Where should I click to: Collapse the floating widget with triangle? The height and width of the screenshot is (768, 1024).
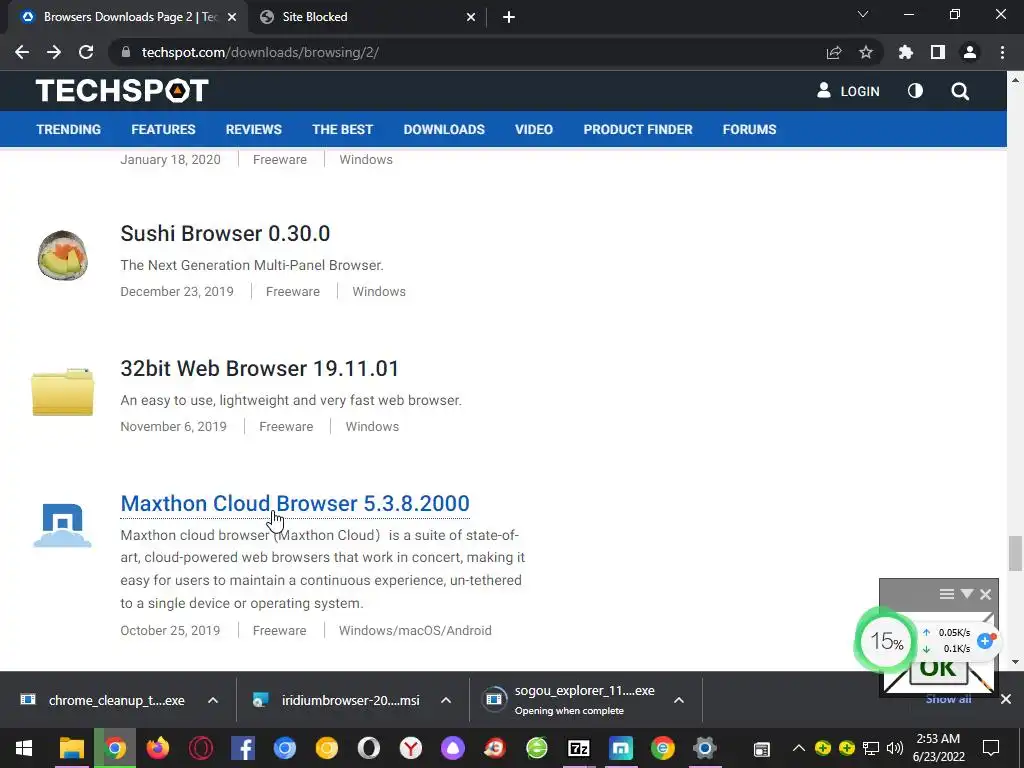point(967,594)
